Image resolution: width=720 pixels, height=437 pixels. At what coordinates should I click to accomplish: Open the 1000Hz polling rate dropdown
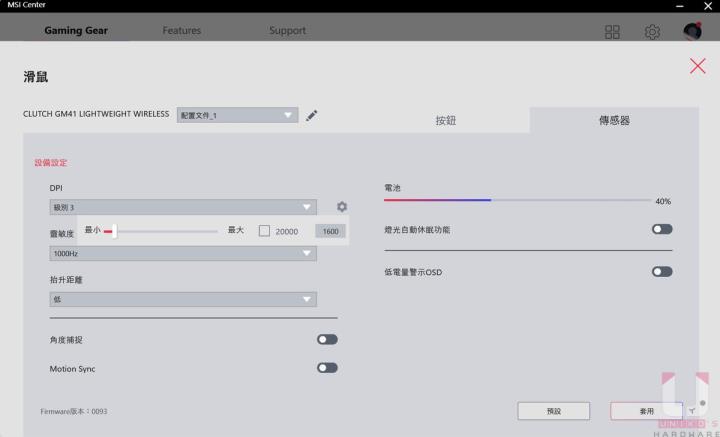[x=183, y=253]
